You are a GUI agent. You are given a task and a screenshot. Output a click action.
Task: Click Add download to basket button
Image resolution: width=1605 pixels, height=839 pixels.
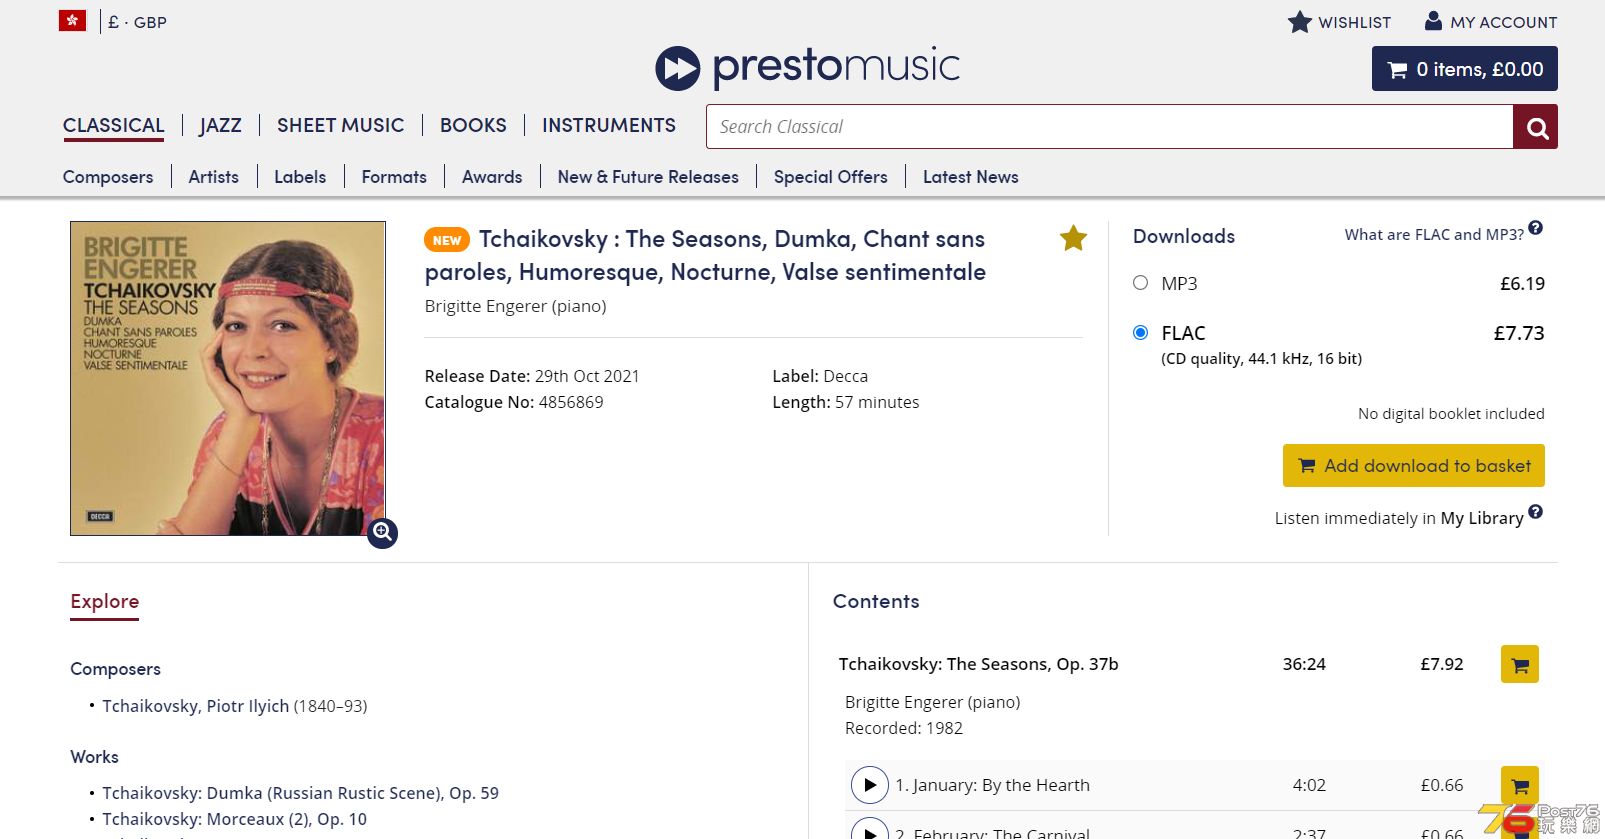(1413, 466)
